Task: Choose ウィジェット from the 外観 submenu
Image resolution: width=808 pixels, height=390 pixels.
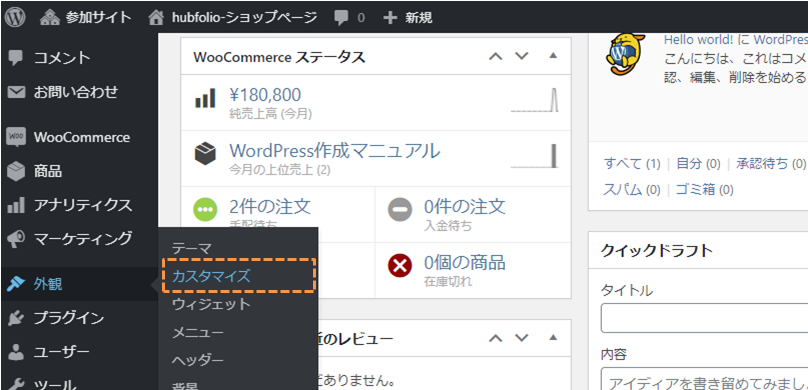Action: click(x=211, y=304)
